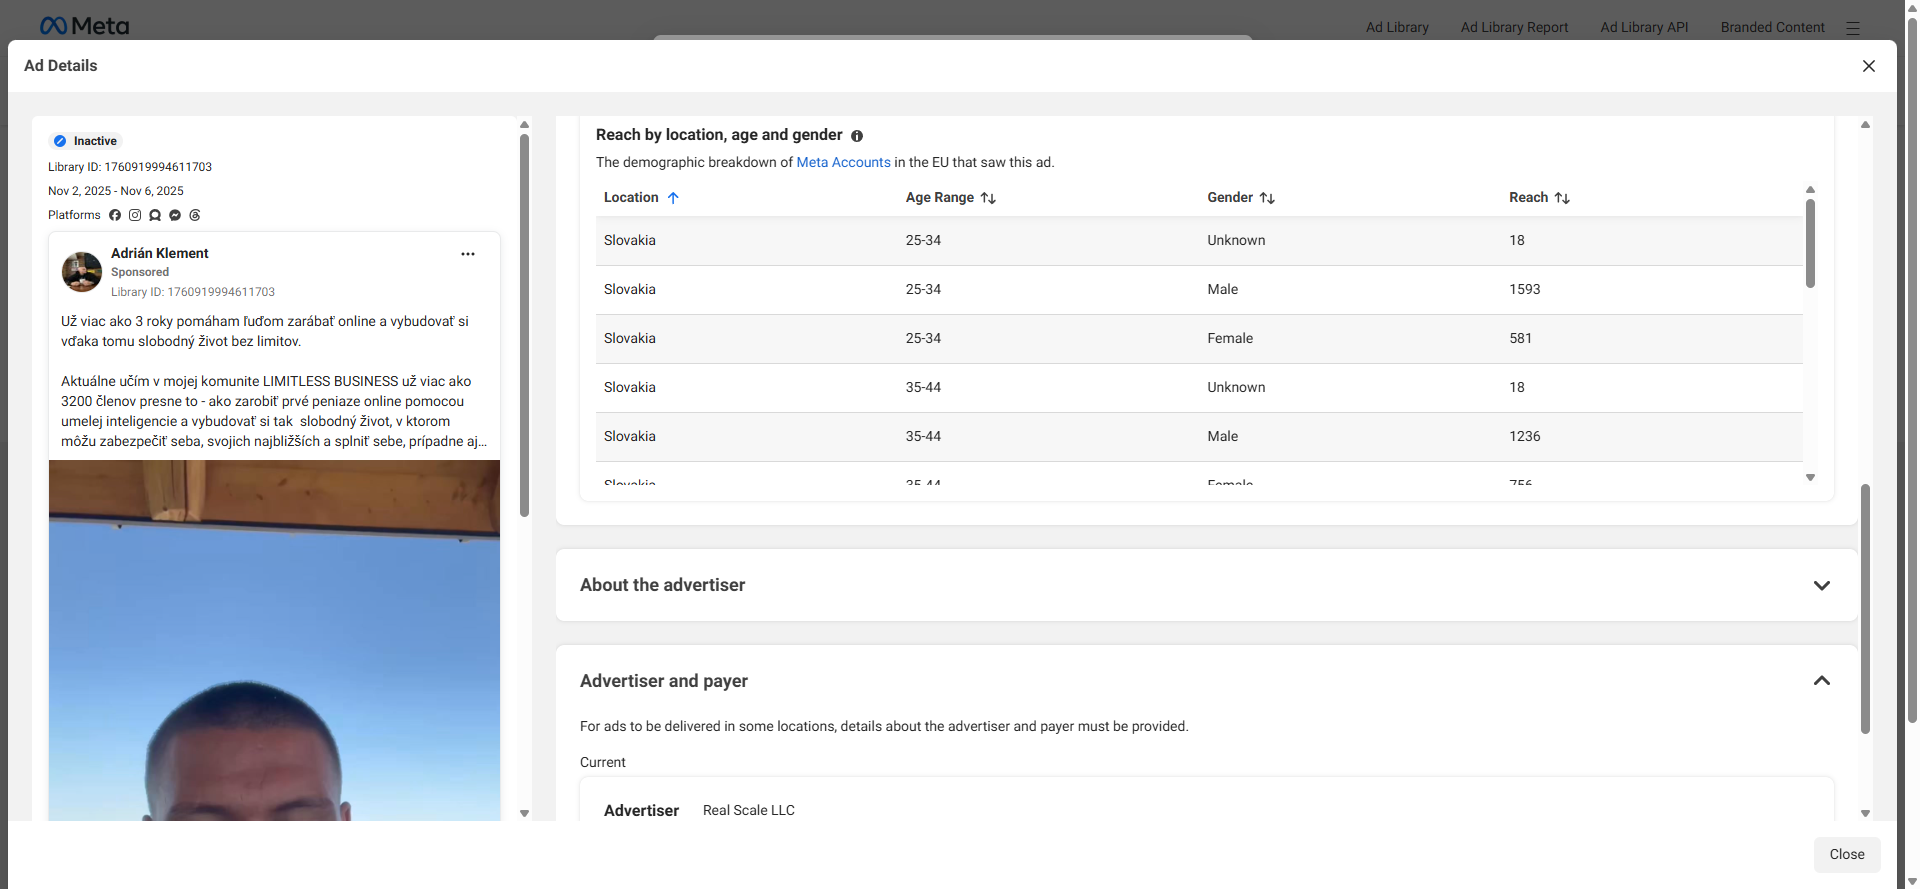Image resolution: width=1920 pixels, height=889 pixels.
Task: Click Adrián Klement profile picture
Action: 82,272
